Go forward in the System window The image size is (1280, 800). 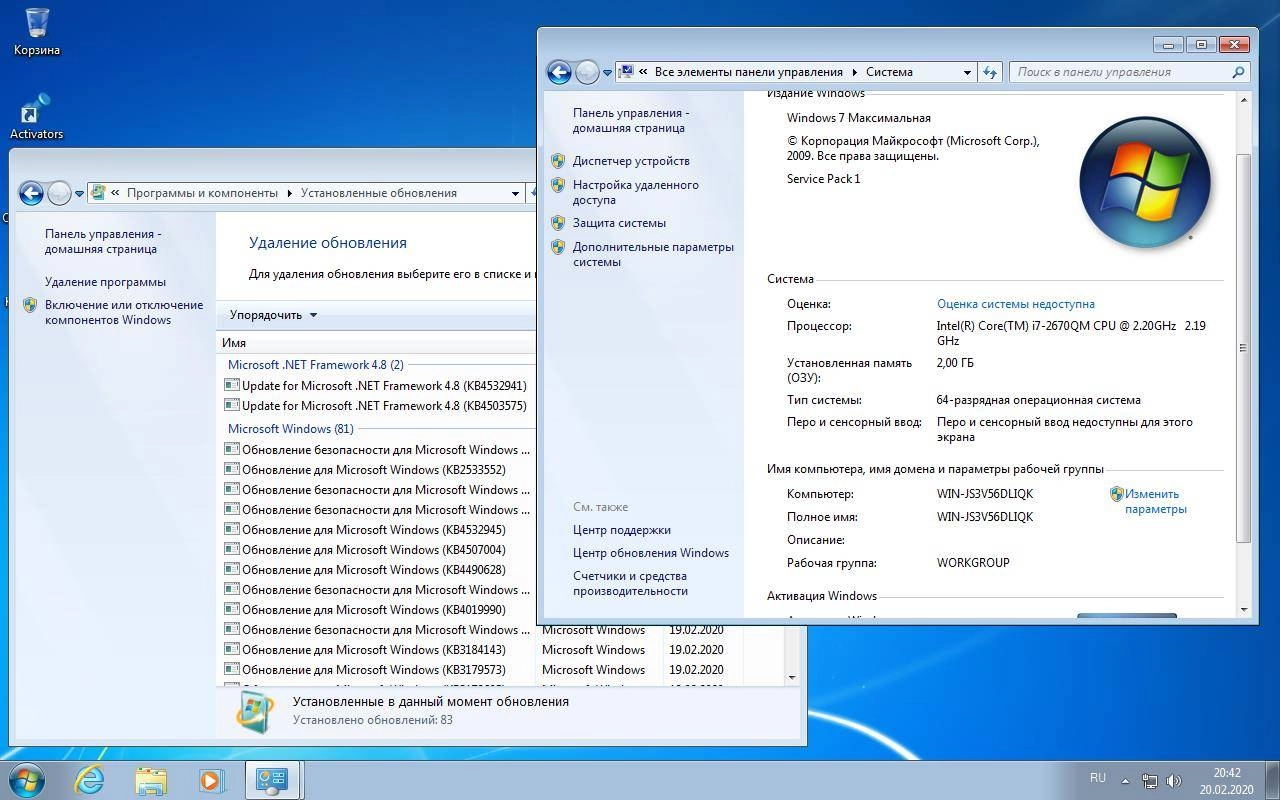click(x=587, y=72)
